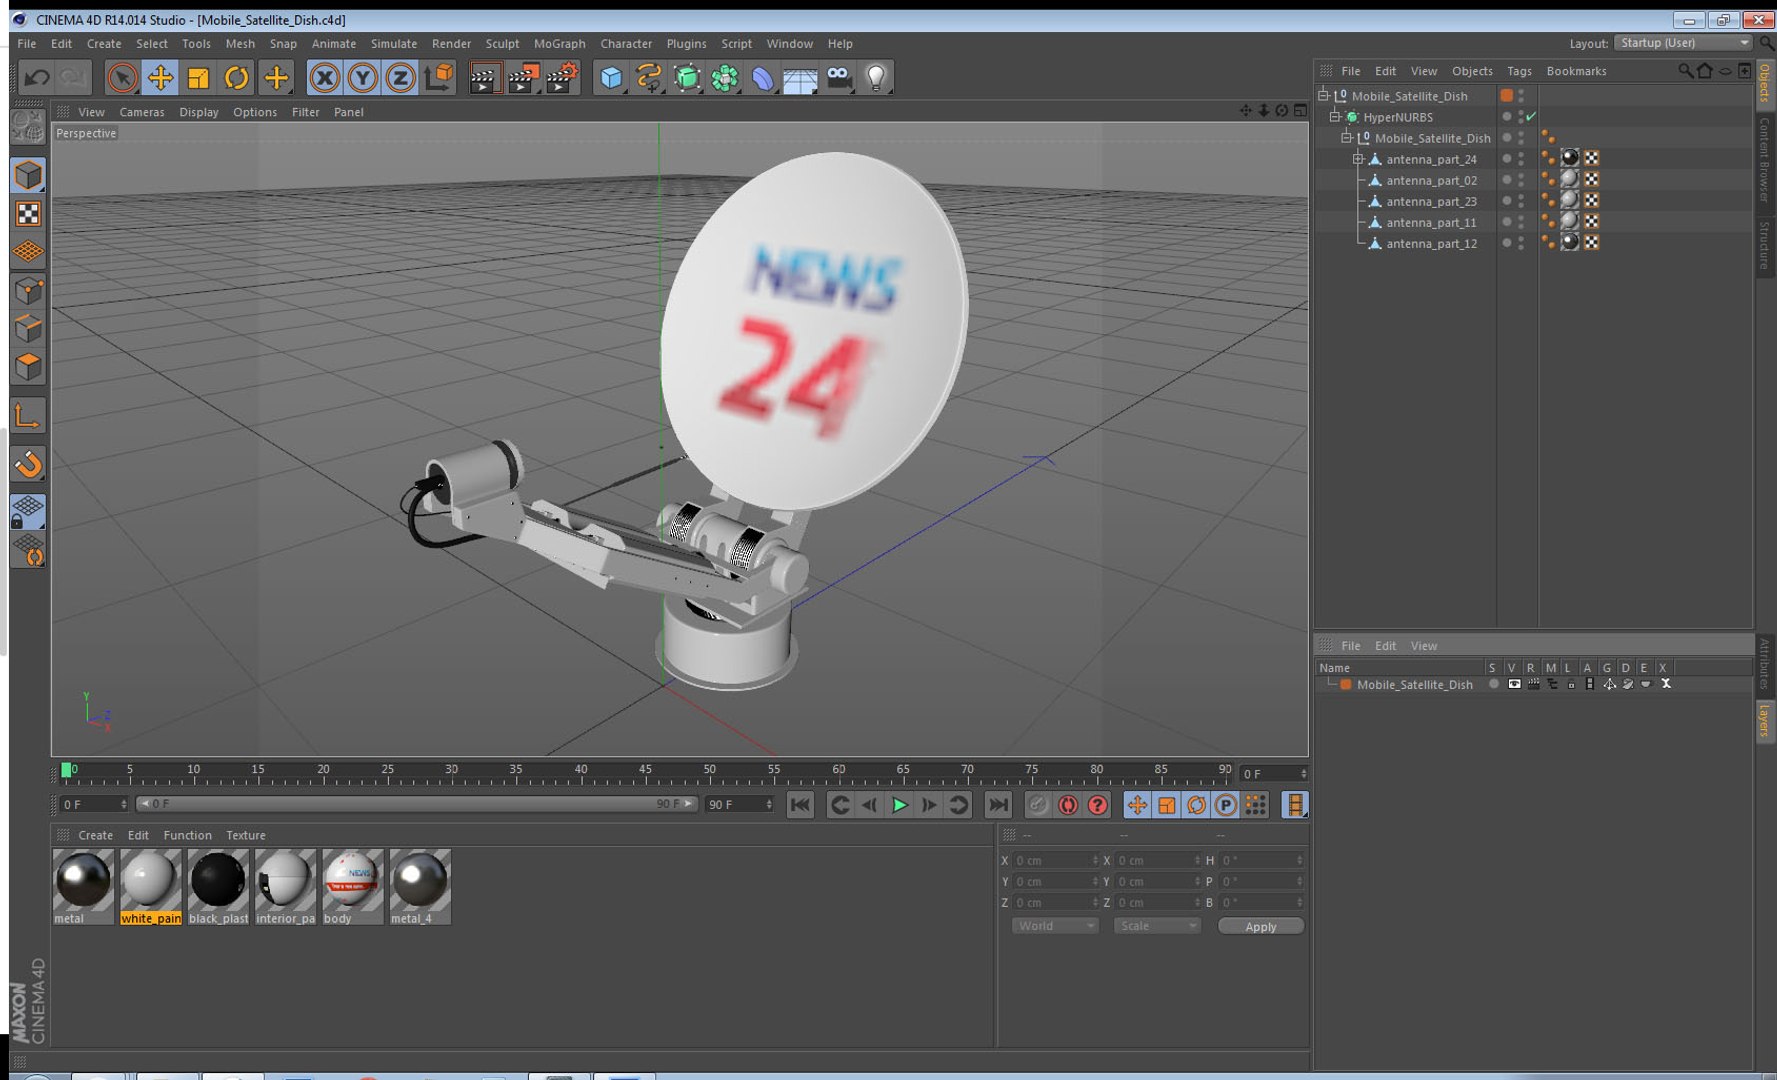Jump to the end of the animation
Screen dimensions: 1777x1080
point(998,805)
